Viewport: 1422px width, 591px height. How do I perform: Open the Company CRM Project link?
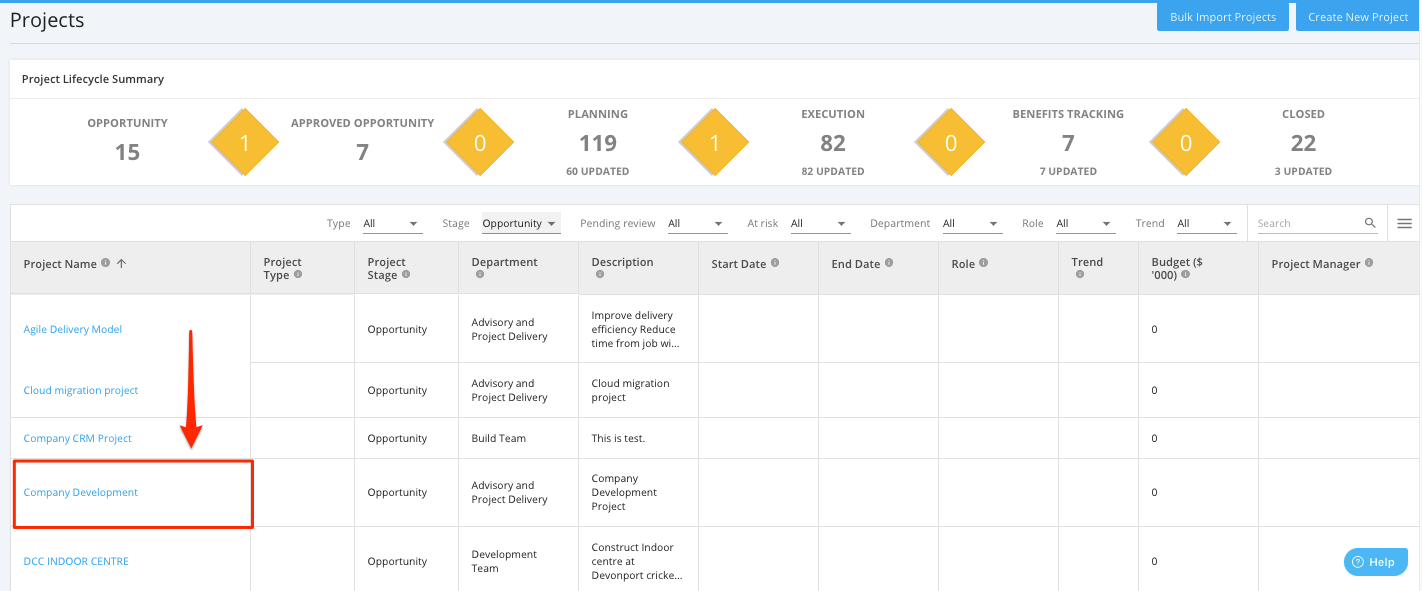point(78,438)
